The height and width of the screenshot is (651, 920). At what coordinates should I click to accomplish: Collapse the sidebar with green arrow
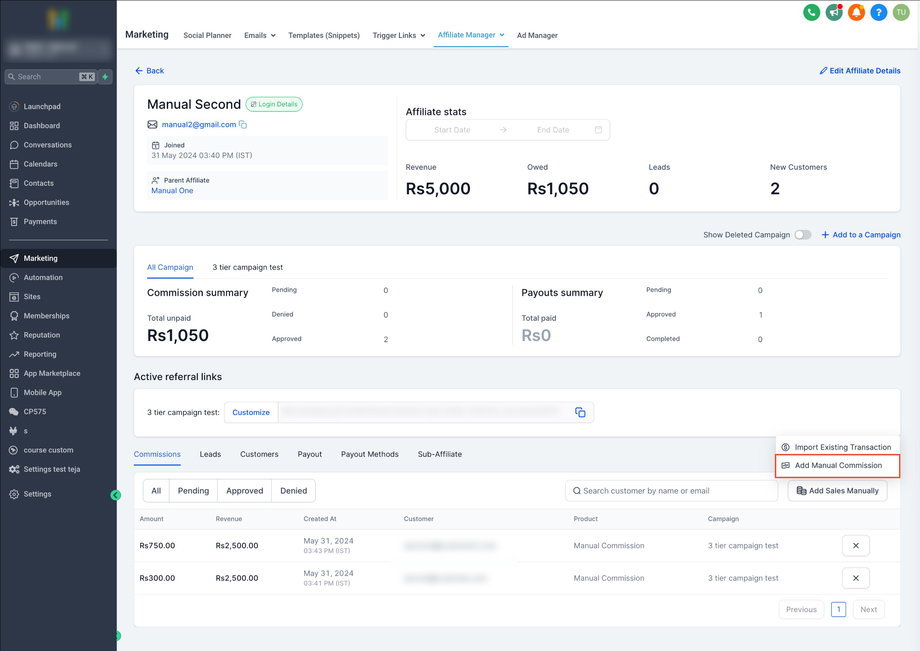point(116,495)
